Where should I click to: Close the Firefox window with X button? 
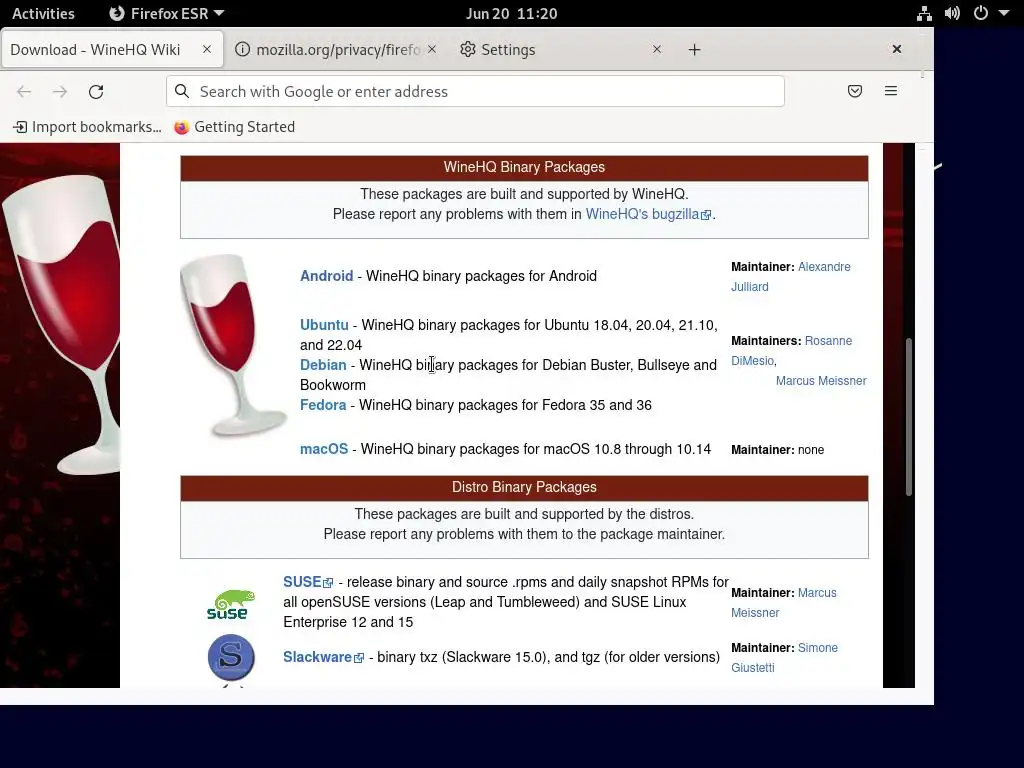pos(897,49)
